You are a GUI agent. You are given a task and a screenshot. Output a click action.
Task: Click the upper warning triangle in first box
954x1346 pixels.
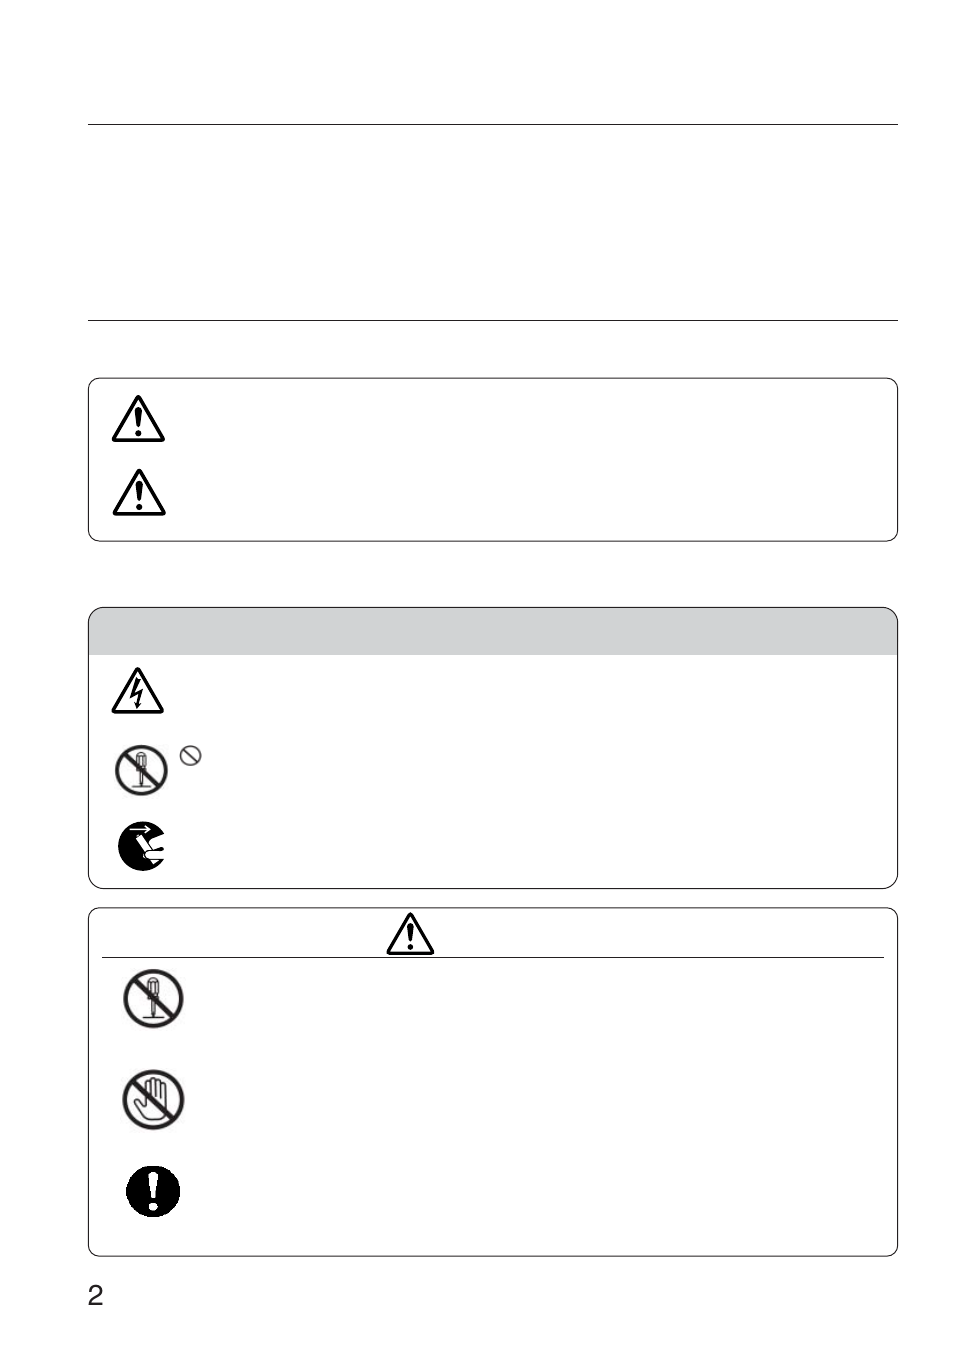(x=138, y=419)
